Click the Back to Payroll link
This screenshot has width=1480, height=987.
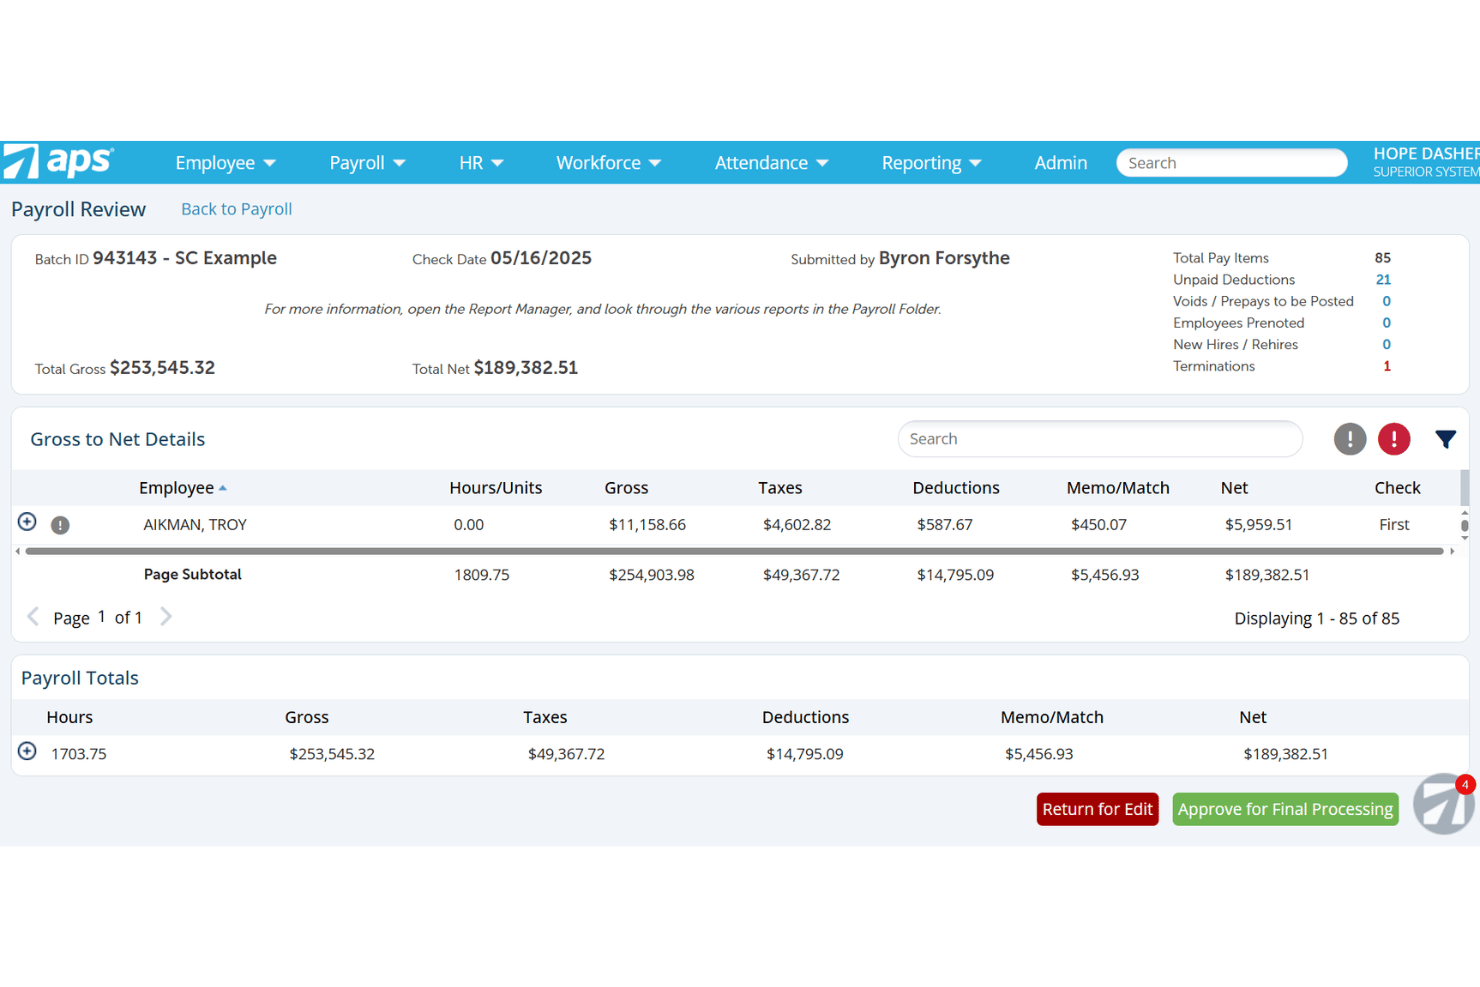(x=236, y=209)
